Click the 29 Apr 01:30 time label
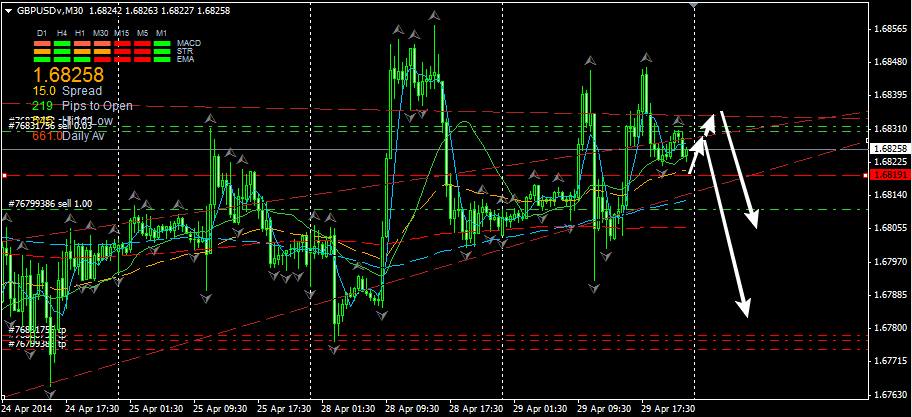The image size is (912, 417). tap(540, 408)
